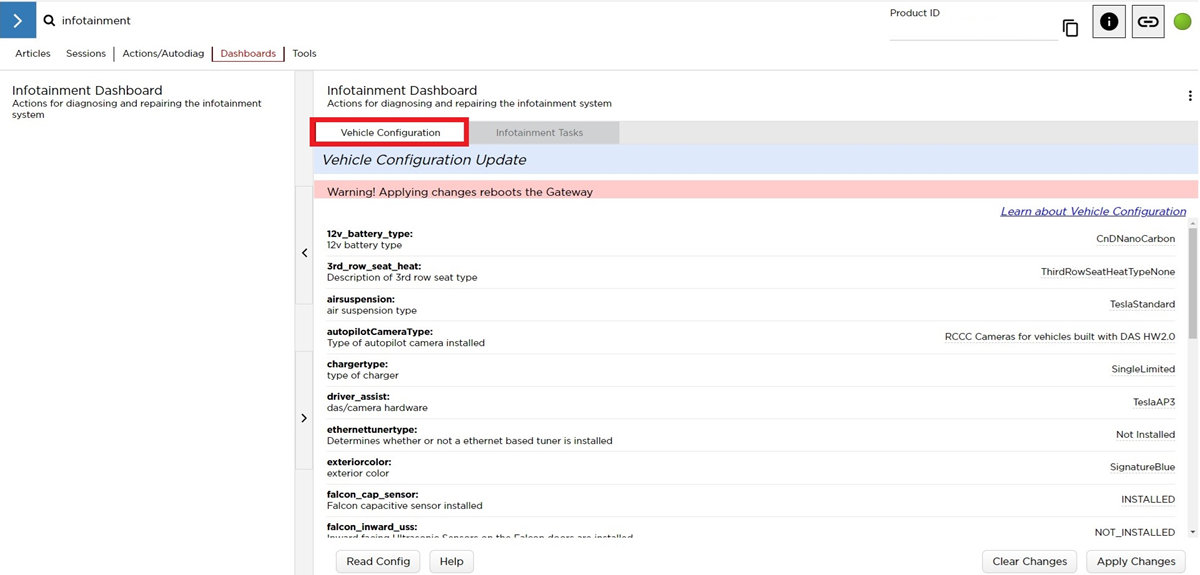Switch to the Sessions tab
The image size is (1200, 575).
[x=86, y=54]
